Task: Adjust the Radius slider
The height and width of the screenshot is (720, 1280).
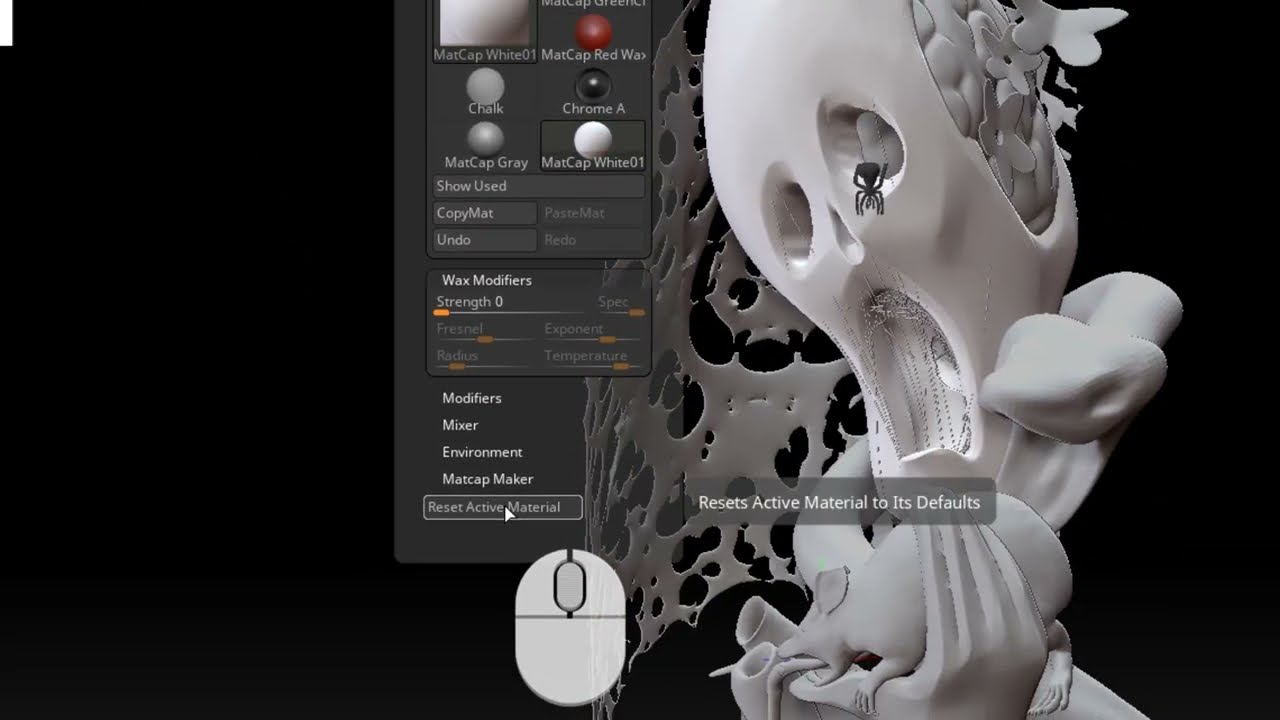Action: (x=485, y=358)
